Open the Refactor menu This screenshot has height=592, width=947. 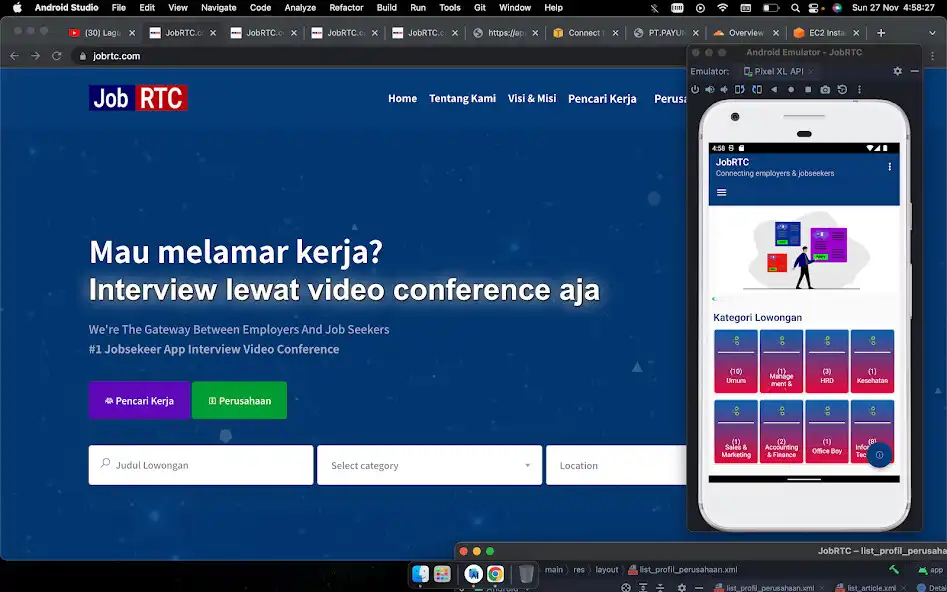(x=346, y=8)
